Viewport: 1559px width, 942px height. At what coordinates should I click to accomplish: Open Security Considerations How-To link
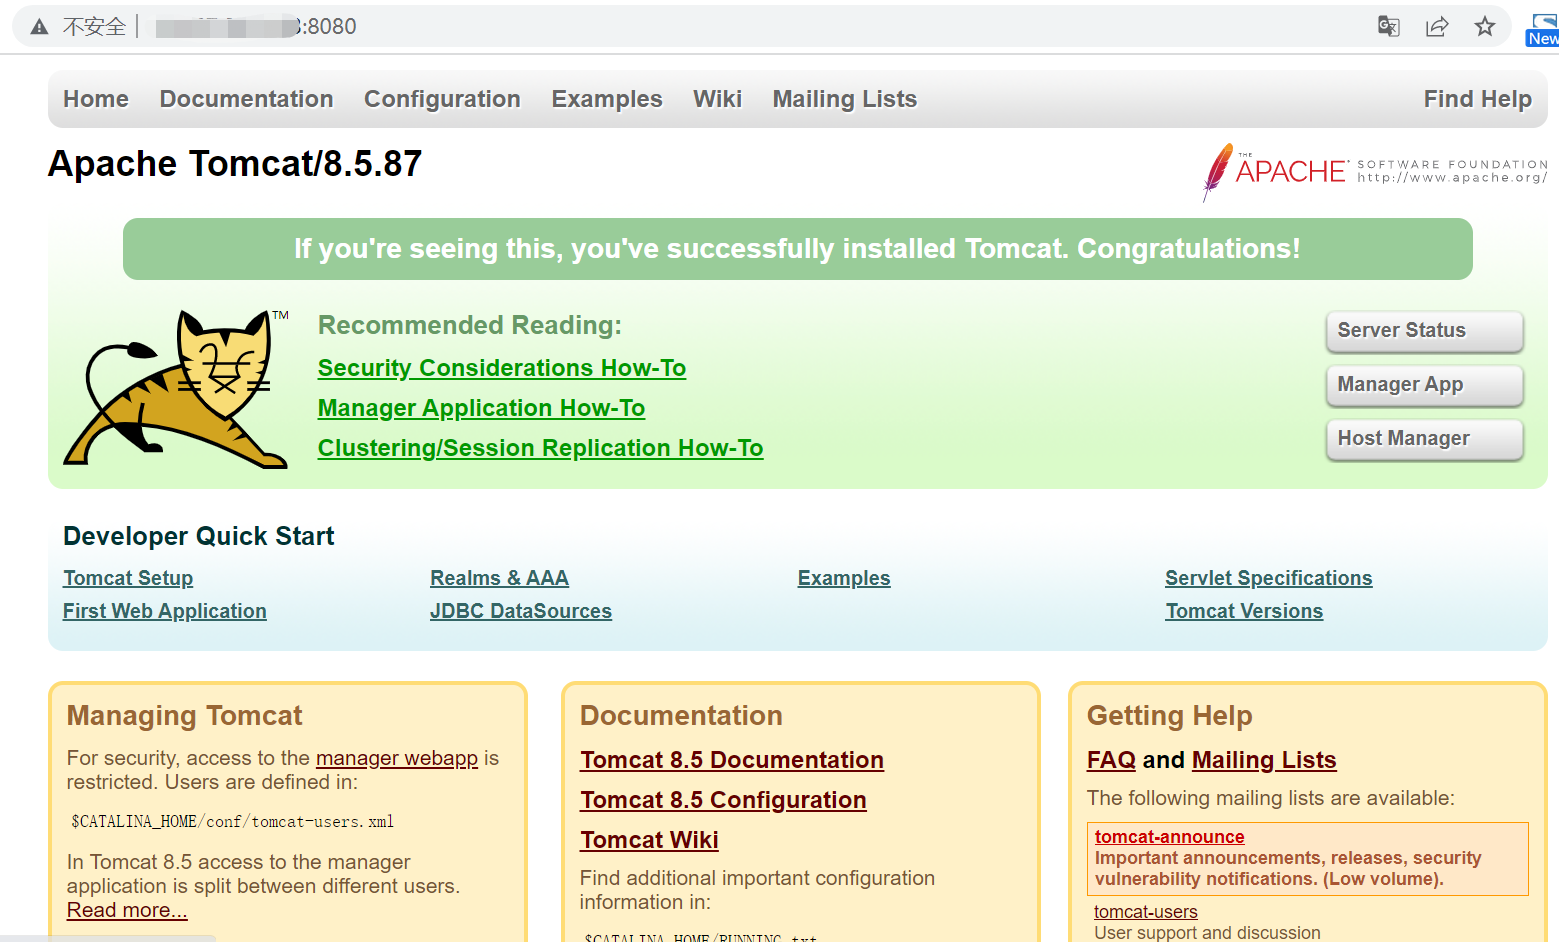pos(502,368)
